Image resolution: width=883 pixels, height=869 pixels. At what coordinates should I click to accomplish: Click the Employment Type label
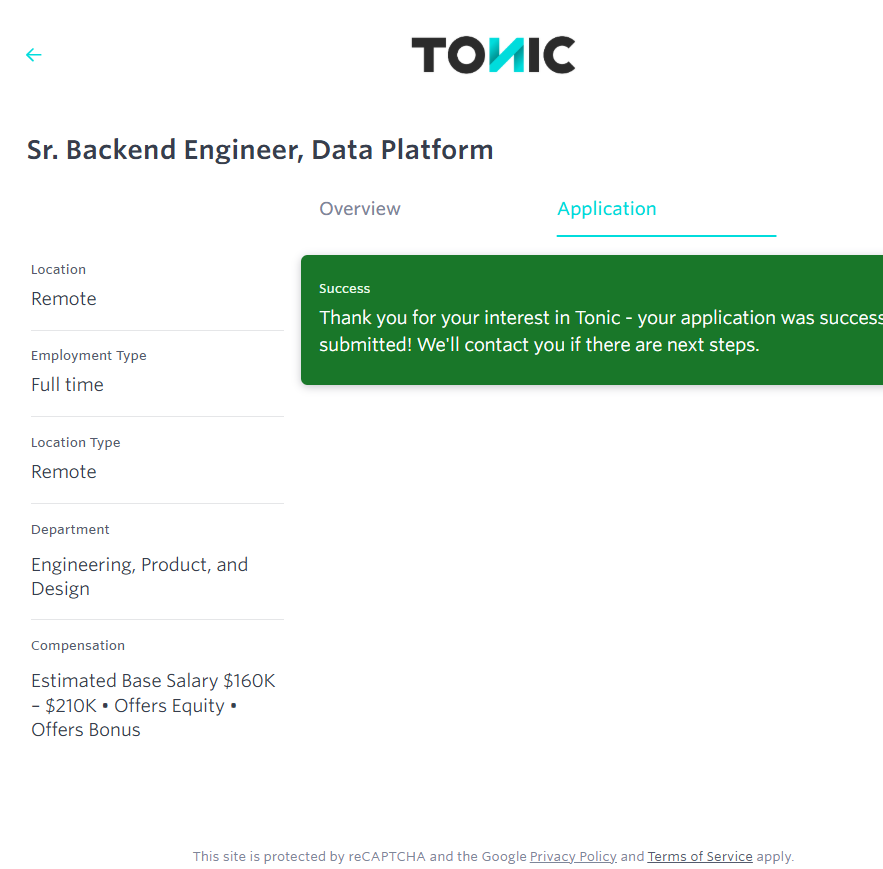point(89,356)
